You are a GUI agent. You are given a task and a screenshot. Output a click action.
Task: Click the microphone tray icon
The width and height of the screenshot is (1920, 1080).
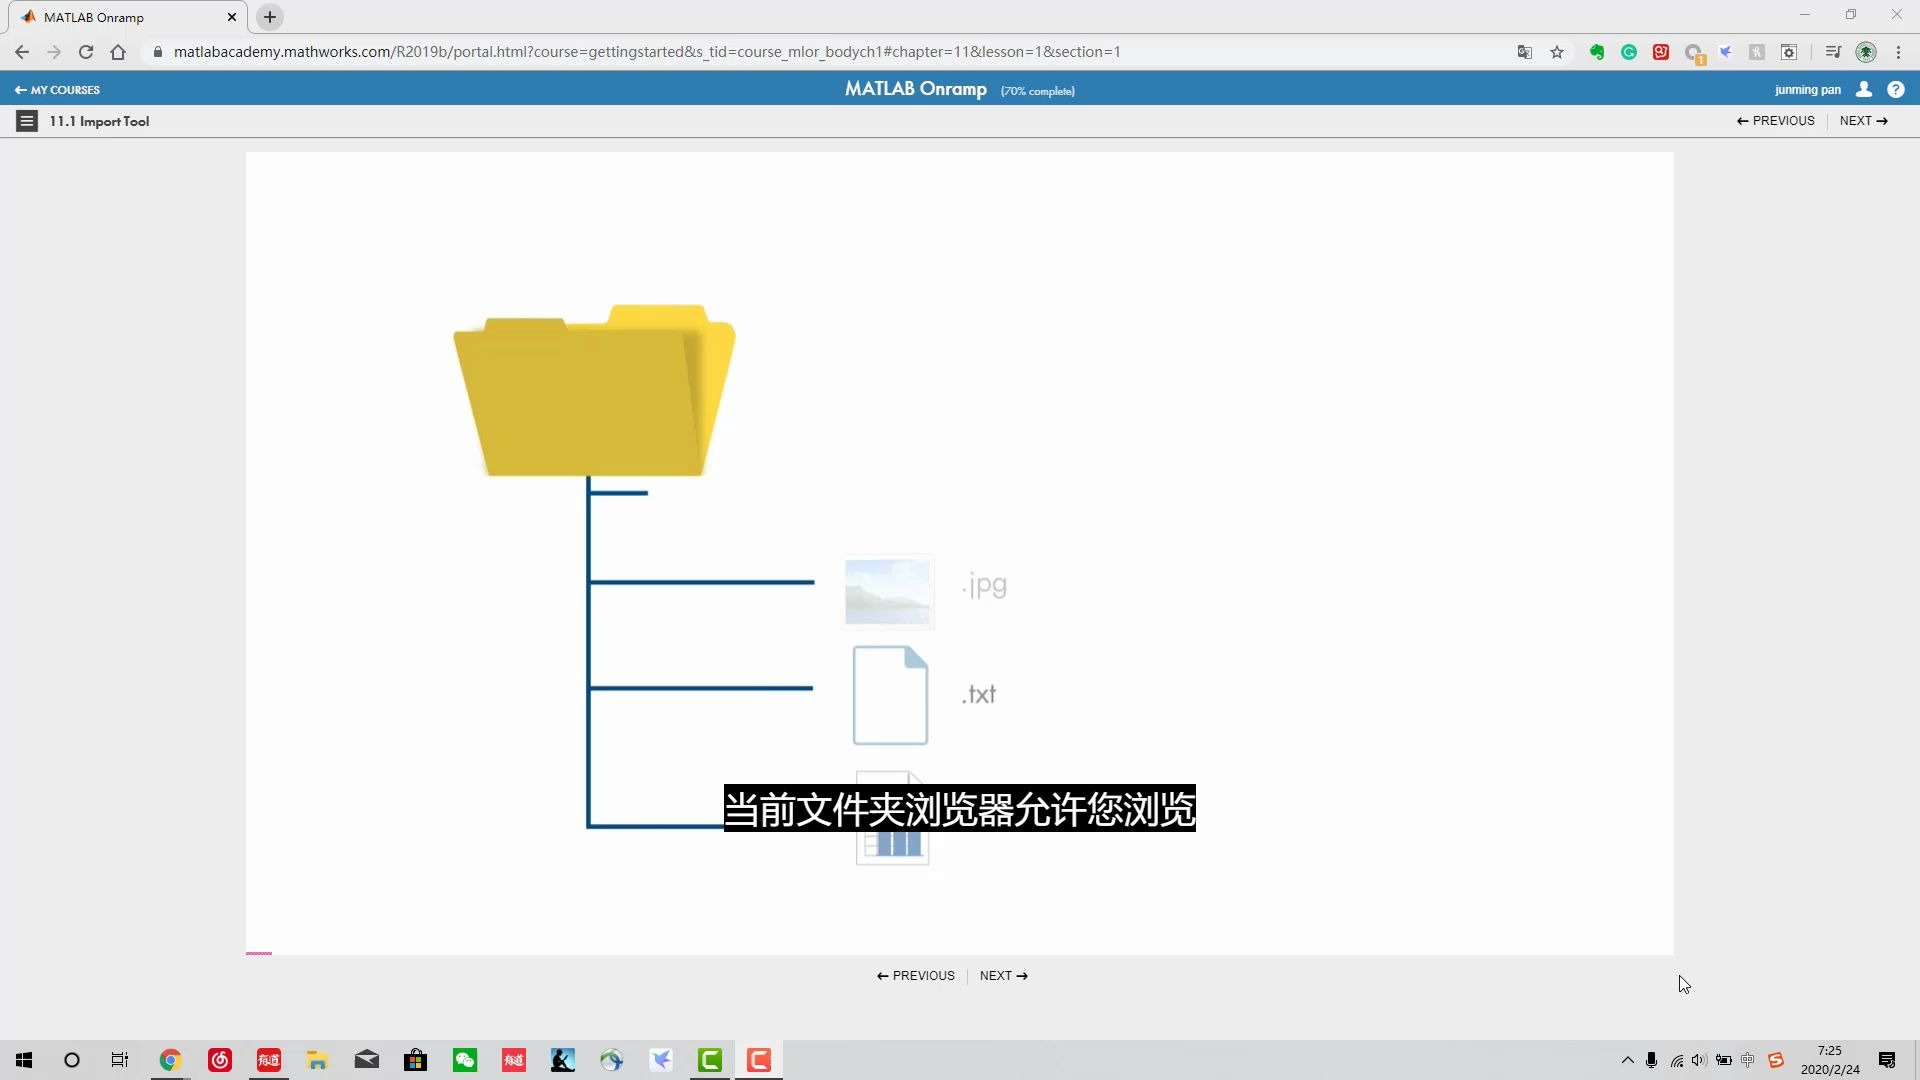click(1652, 1060)
